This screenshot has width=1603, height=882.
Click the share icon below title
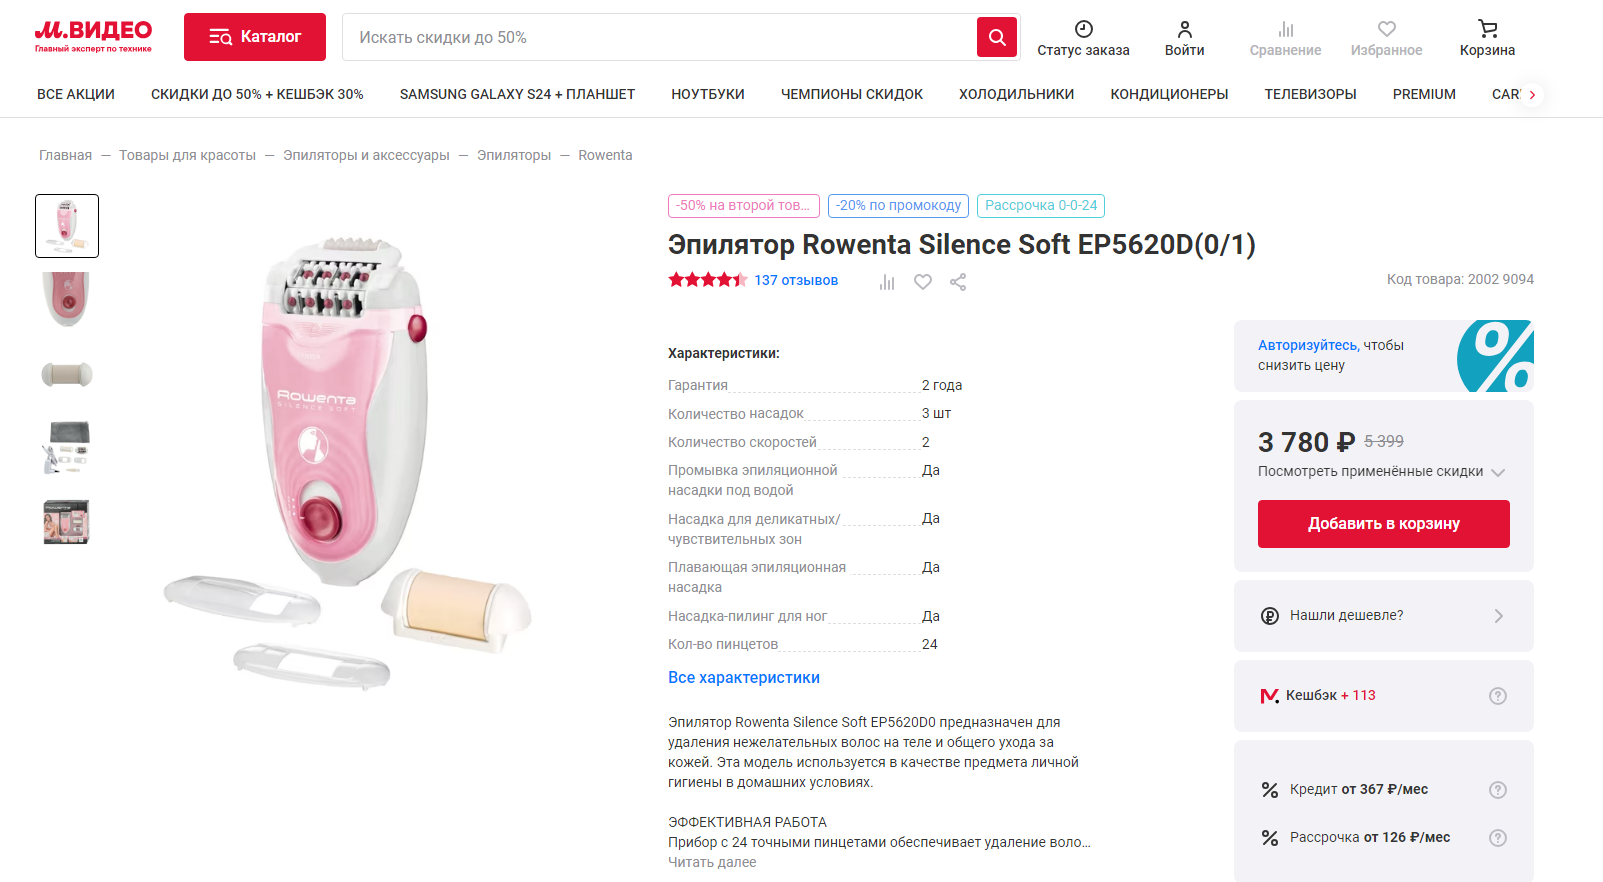point(958,282)
